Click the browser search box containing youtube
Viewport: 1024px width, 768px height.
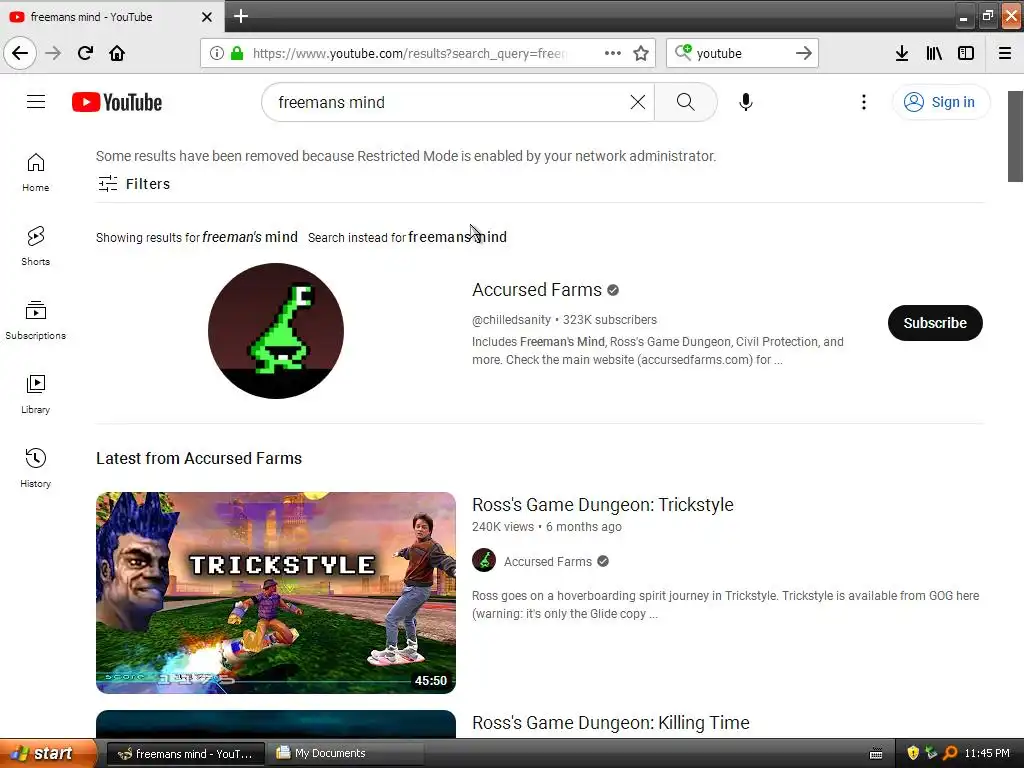[743, 53]
